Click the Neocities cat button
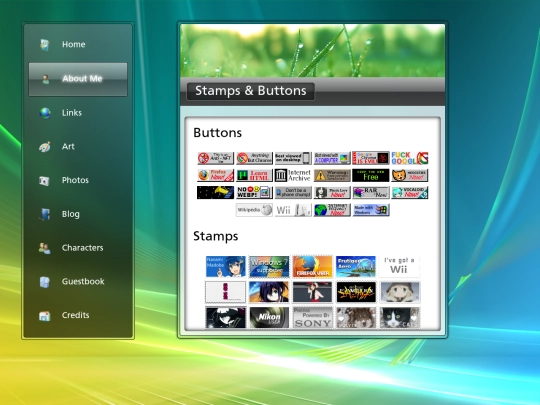The width and height of the screenshot is (540, 405). (409, 175)
